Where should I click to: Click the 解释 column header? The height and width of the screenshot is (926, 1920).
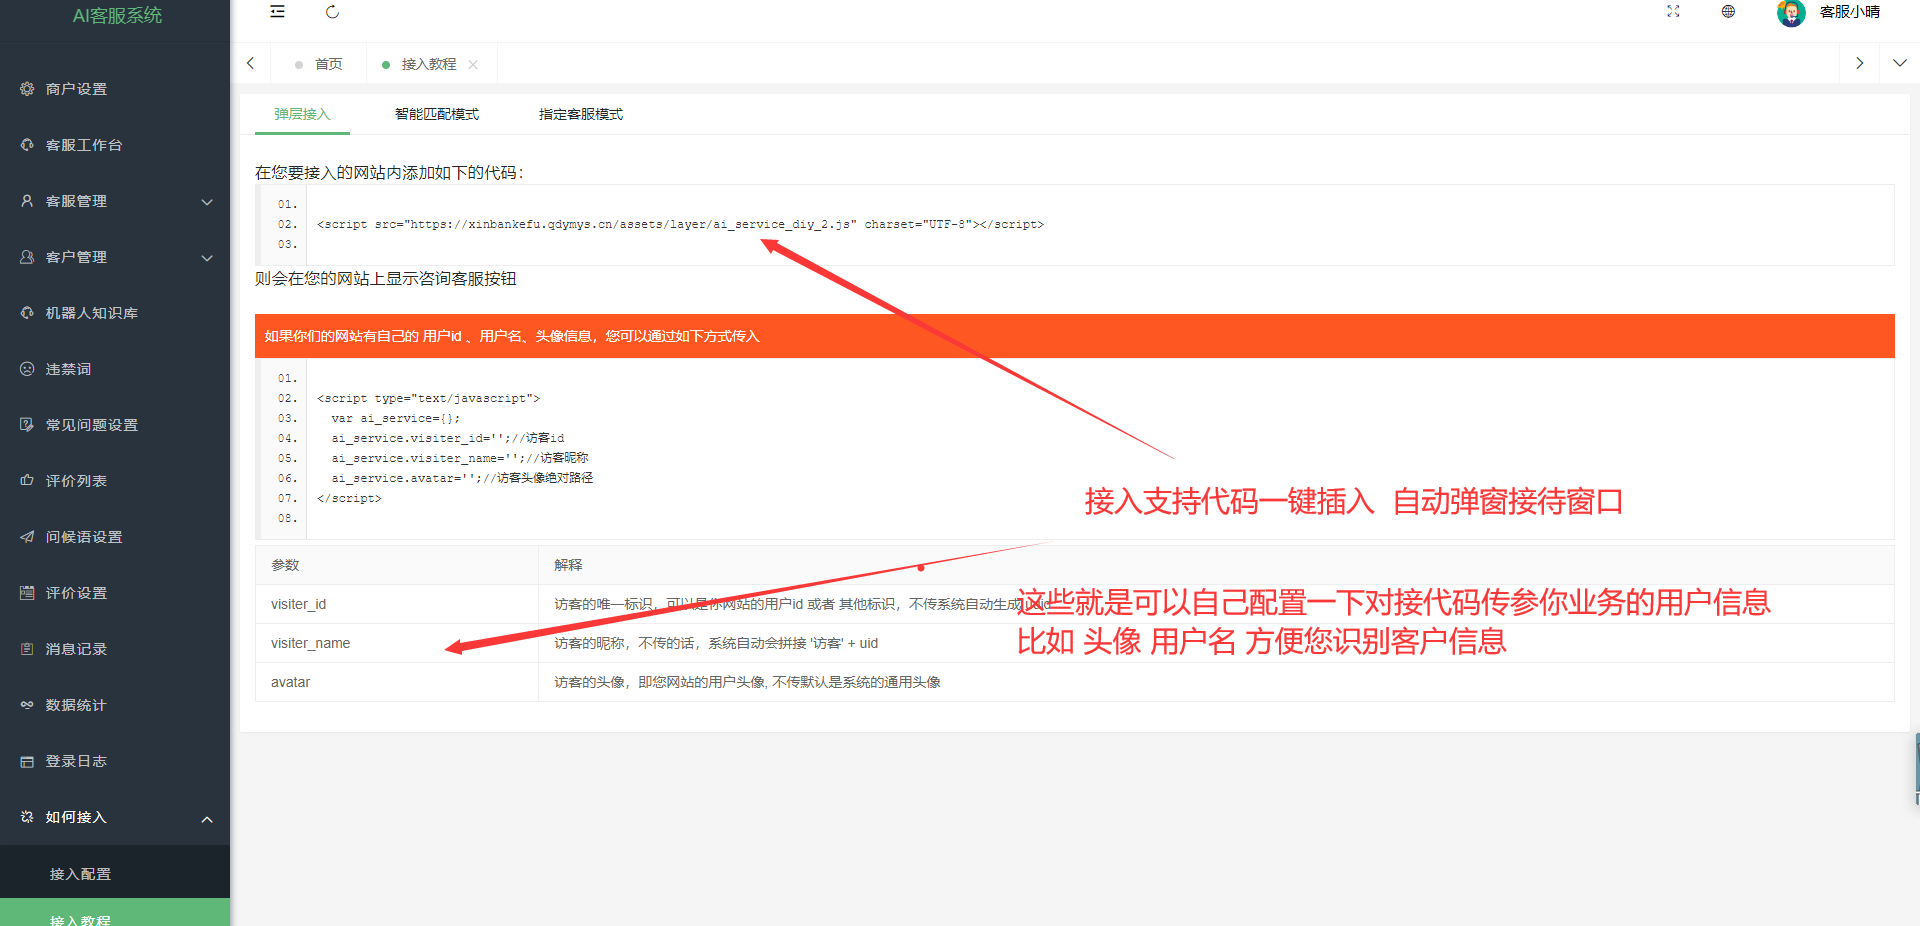1217,565
